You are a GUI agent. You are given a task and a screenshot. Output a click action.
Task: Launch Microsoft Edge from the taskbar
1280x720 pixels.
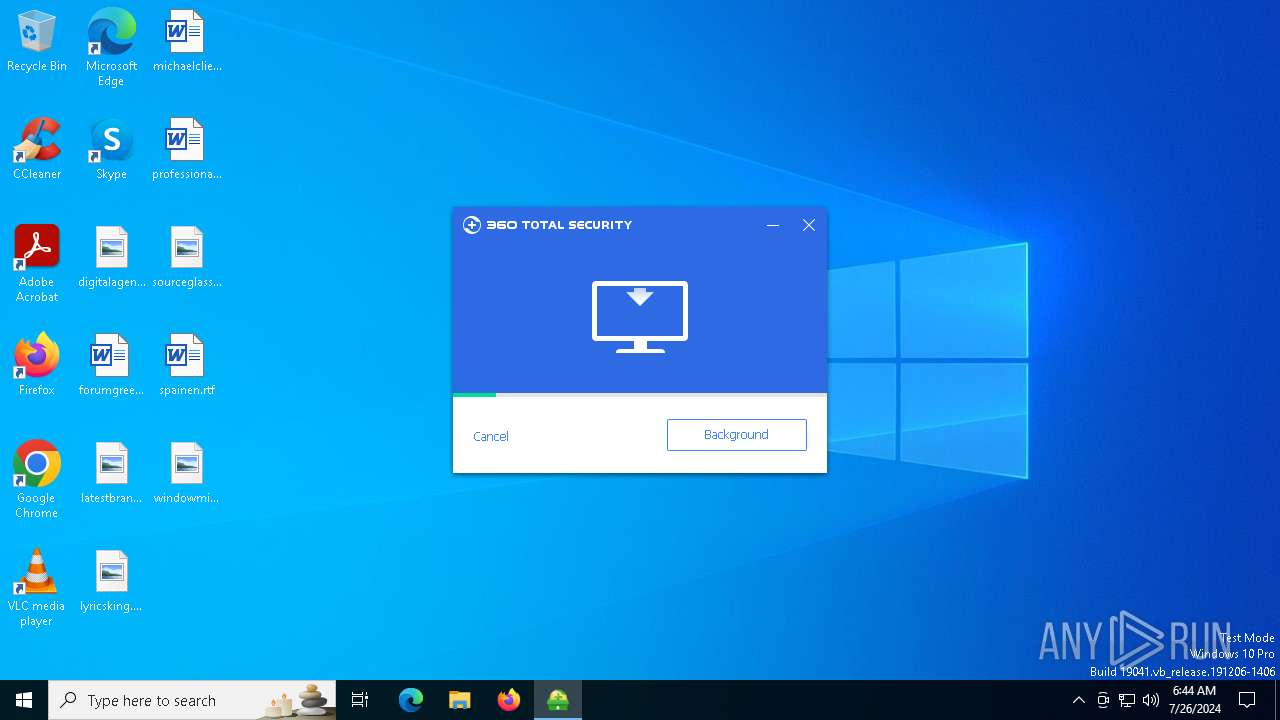point(411,700)
